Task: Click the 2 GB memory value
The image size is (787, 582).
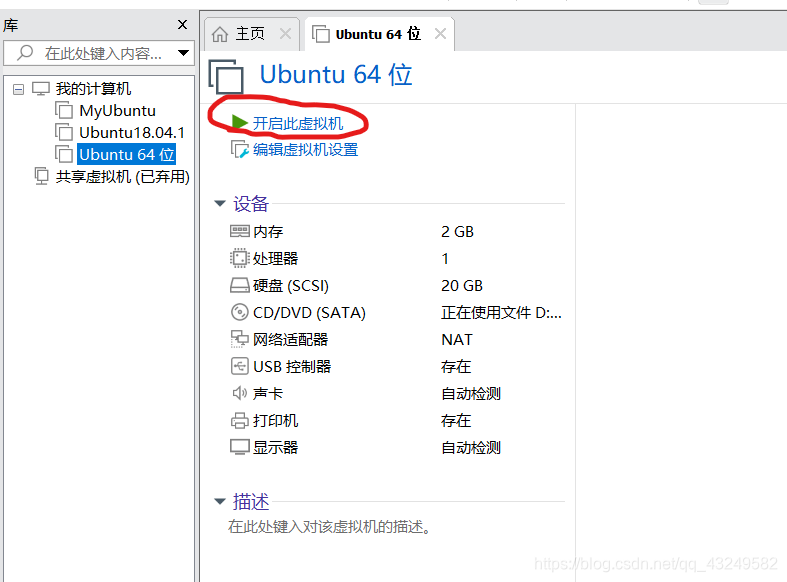Action: pos(457,232)
